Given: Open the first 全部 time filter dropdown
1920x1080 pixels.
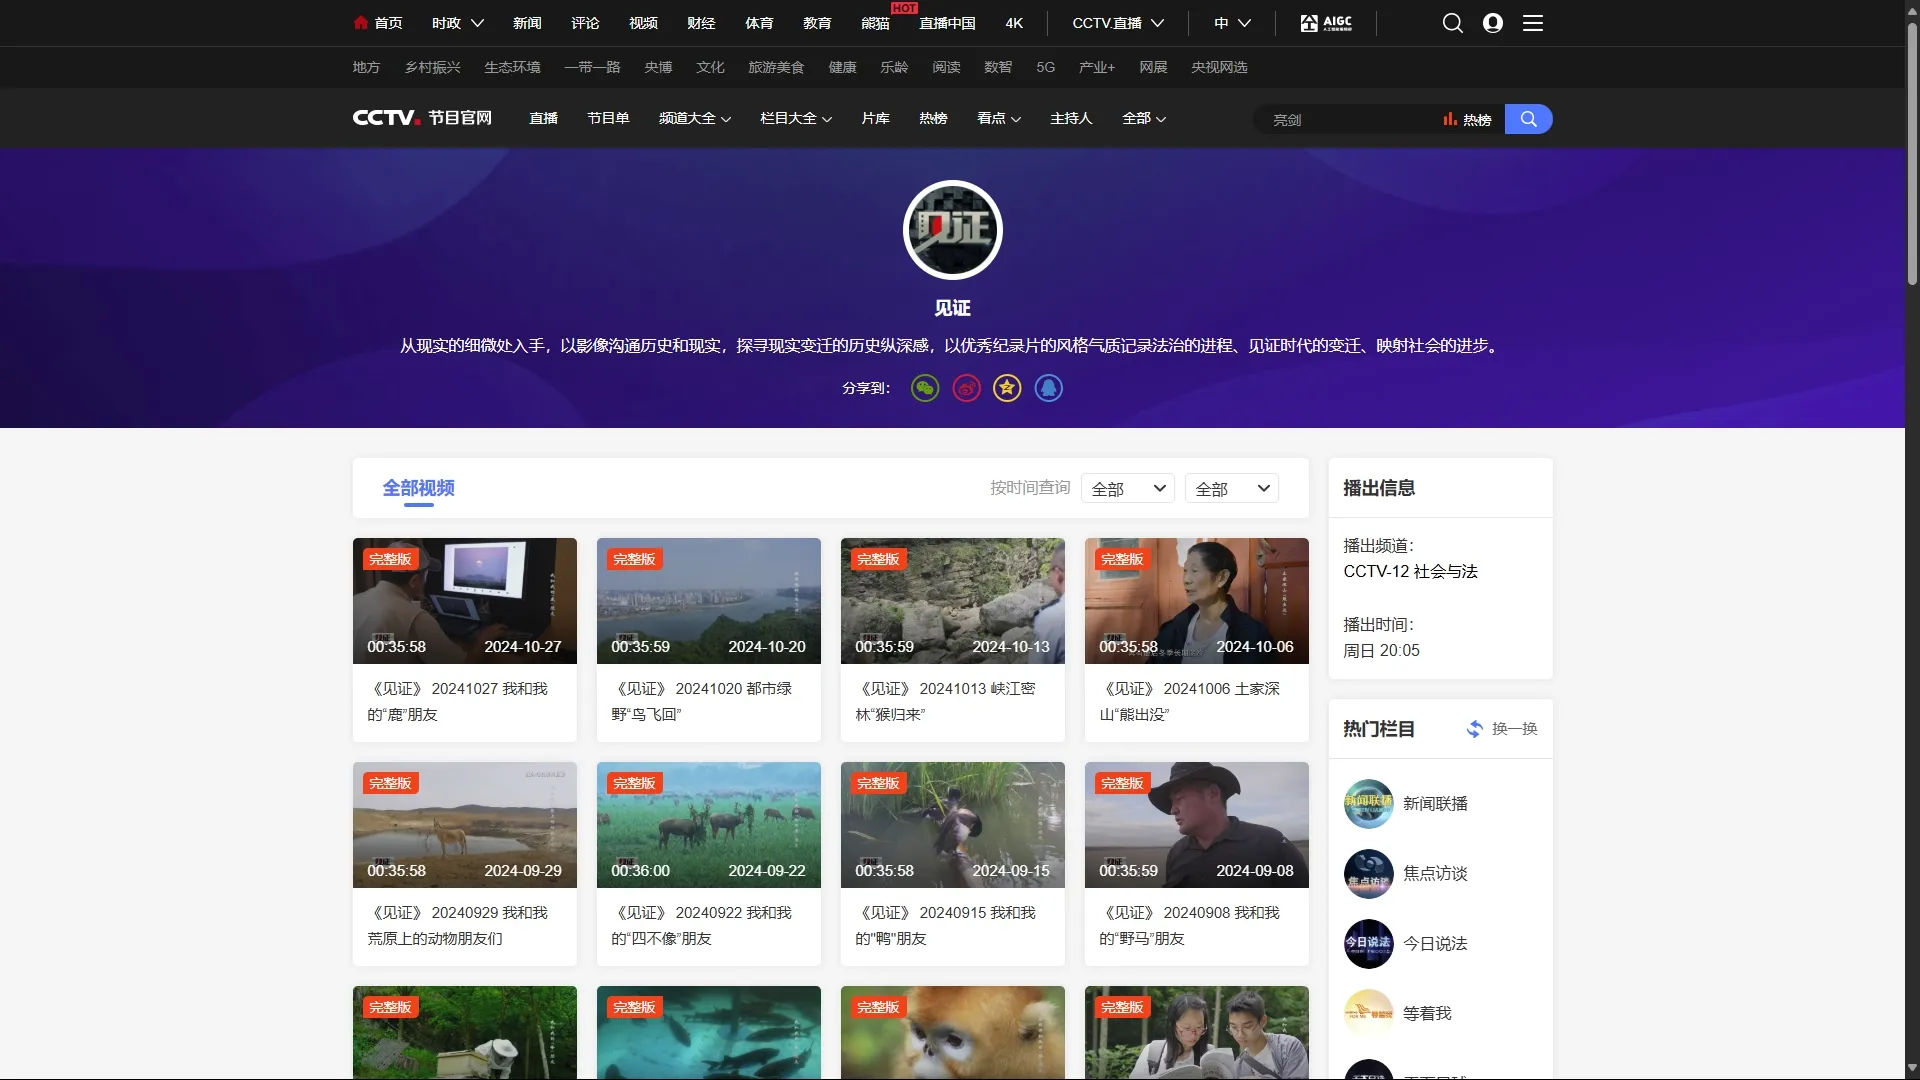Looking at the screenshot, I should click(x=1127, y=488).
